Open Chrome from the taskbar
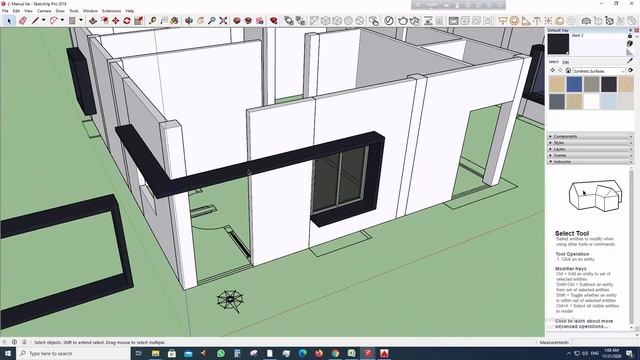The width and height of the screenshot is (640, 360). tap(335, 353)
